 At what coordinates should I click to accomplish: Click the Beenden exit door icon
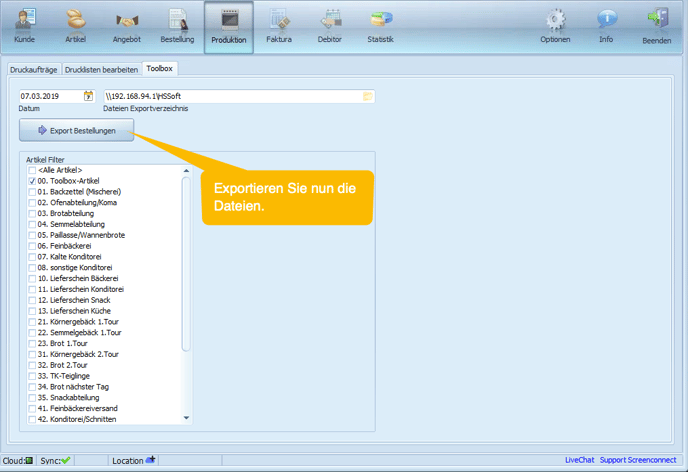click(657, 18)
